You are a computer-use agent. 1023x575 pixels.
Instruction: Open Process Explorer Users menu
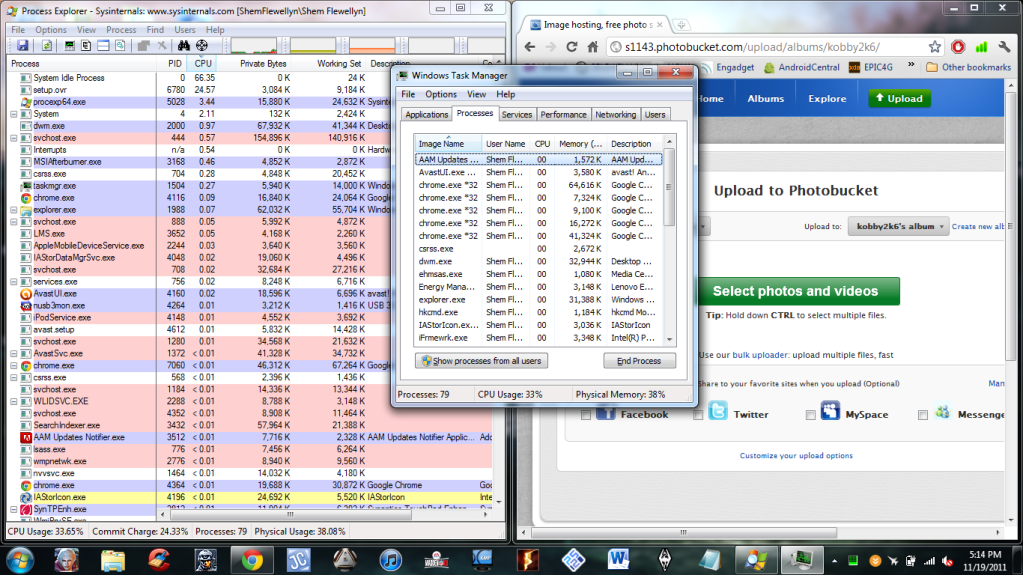click(185, 30)
